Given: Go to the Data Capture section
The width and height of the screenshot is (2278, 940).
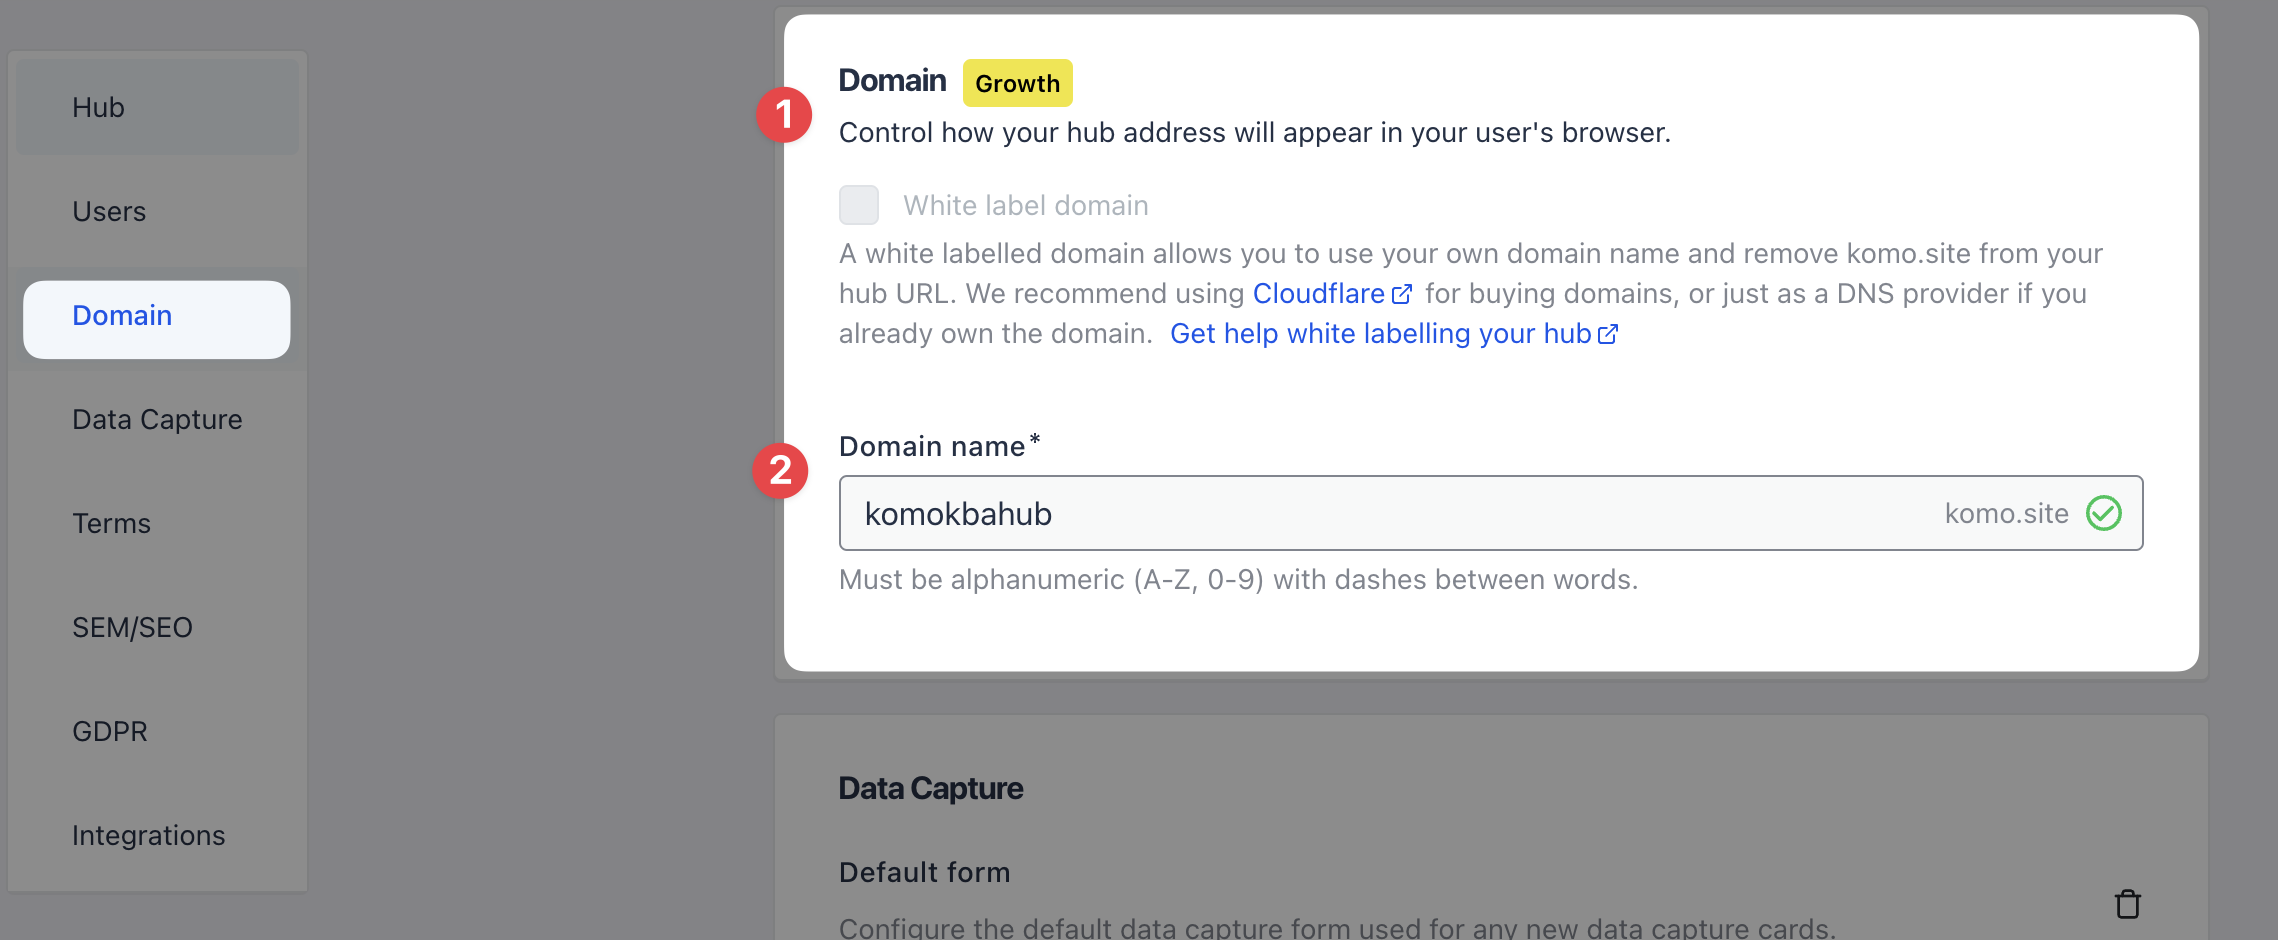Looking at the screenshot, I should click(157, 419).
